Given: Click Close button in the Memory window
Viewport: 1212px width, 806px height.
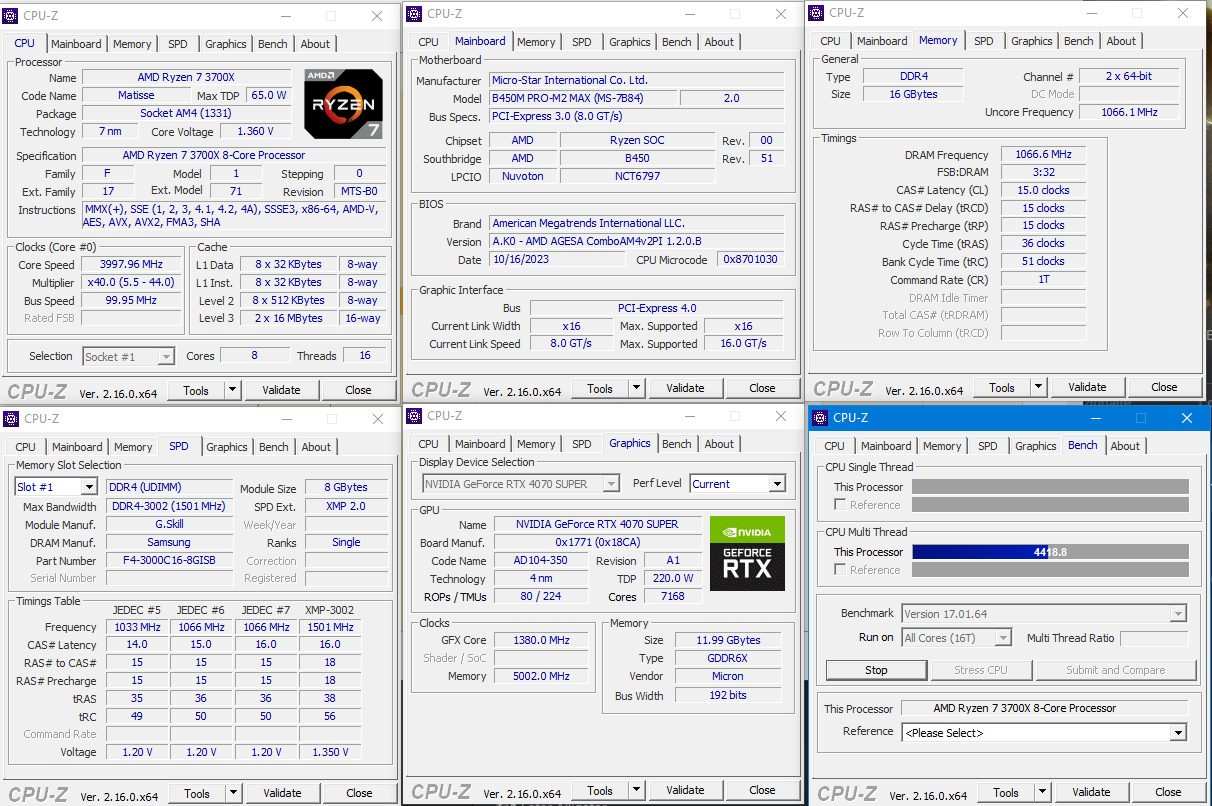Looking at the screenshot, I should pos(1164,387).
